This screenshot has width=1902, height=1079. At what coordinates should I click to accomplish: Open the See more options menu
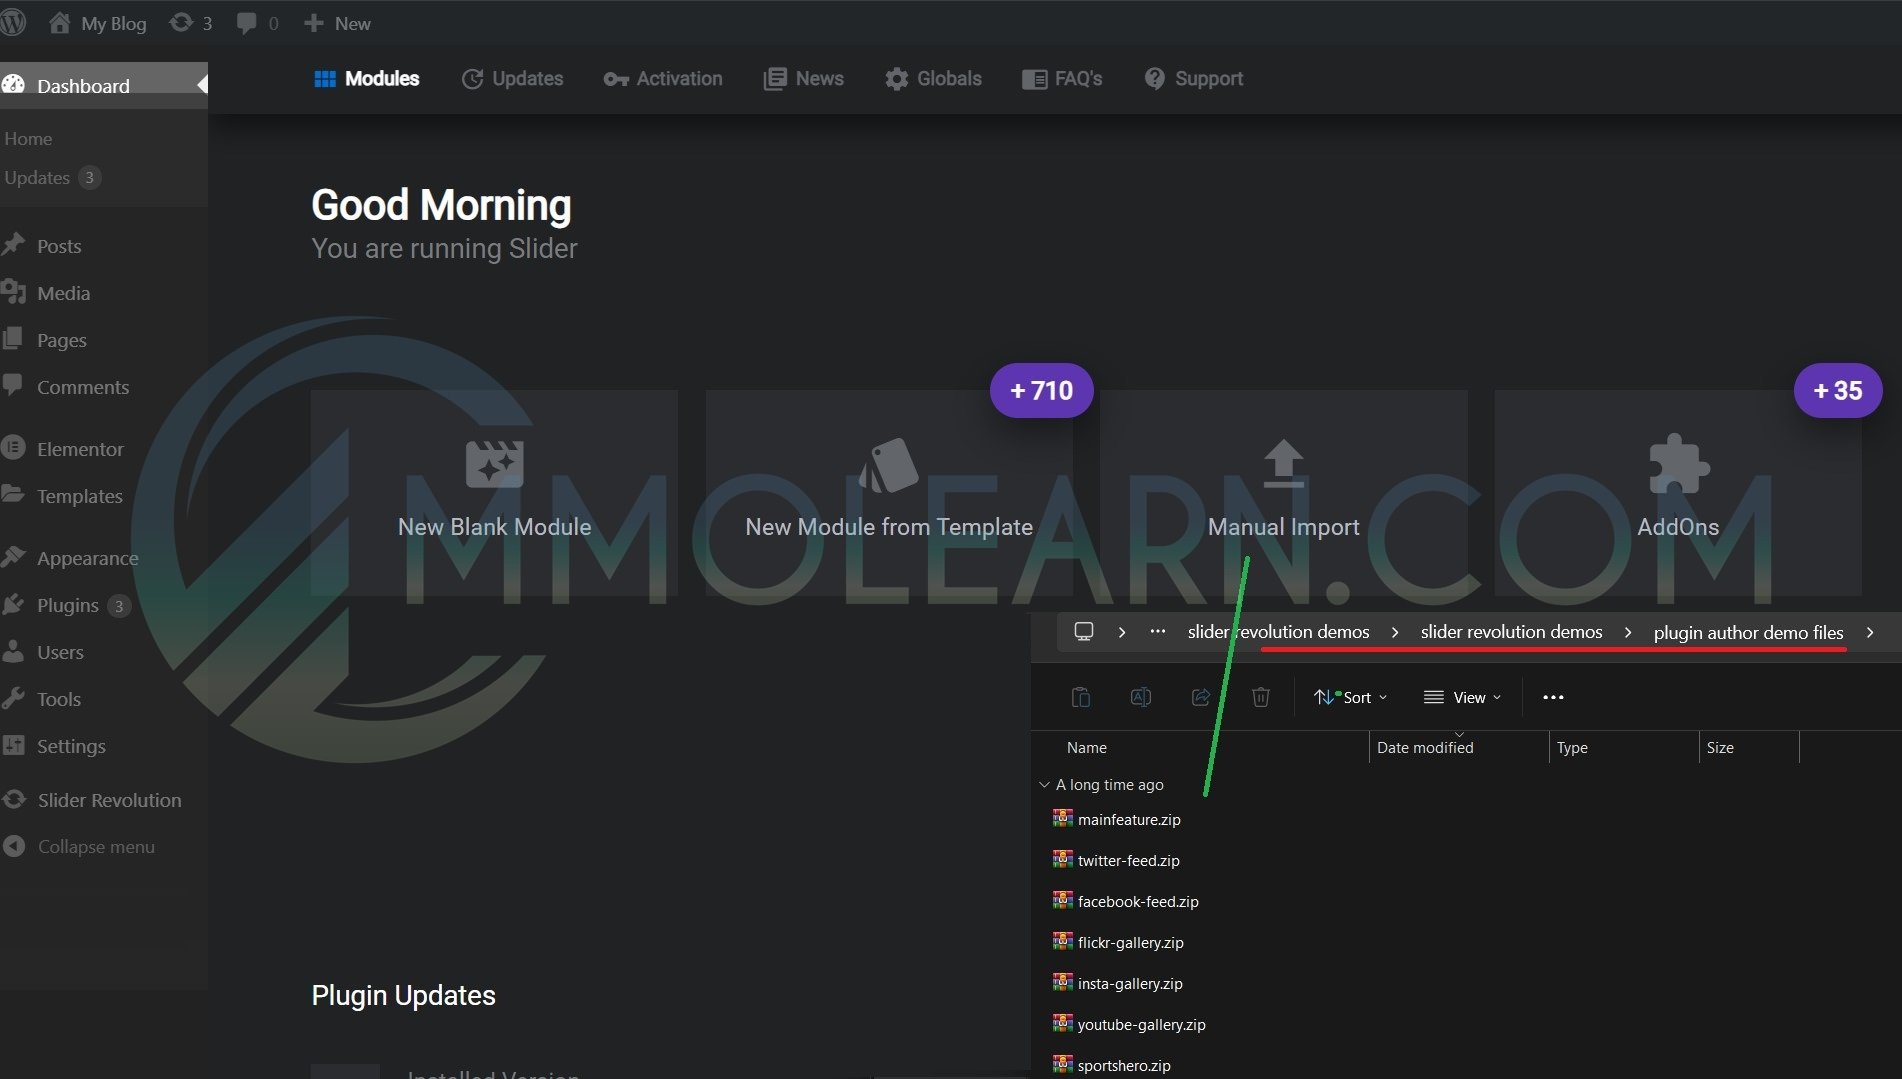pyautogui.click(x=1553, y=697)
